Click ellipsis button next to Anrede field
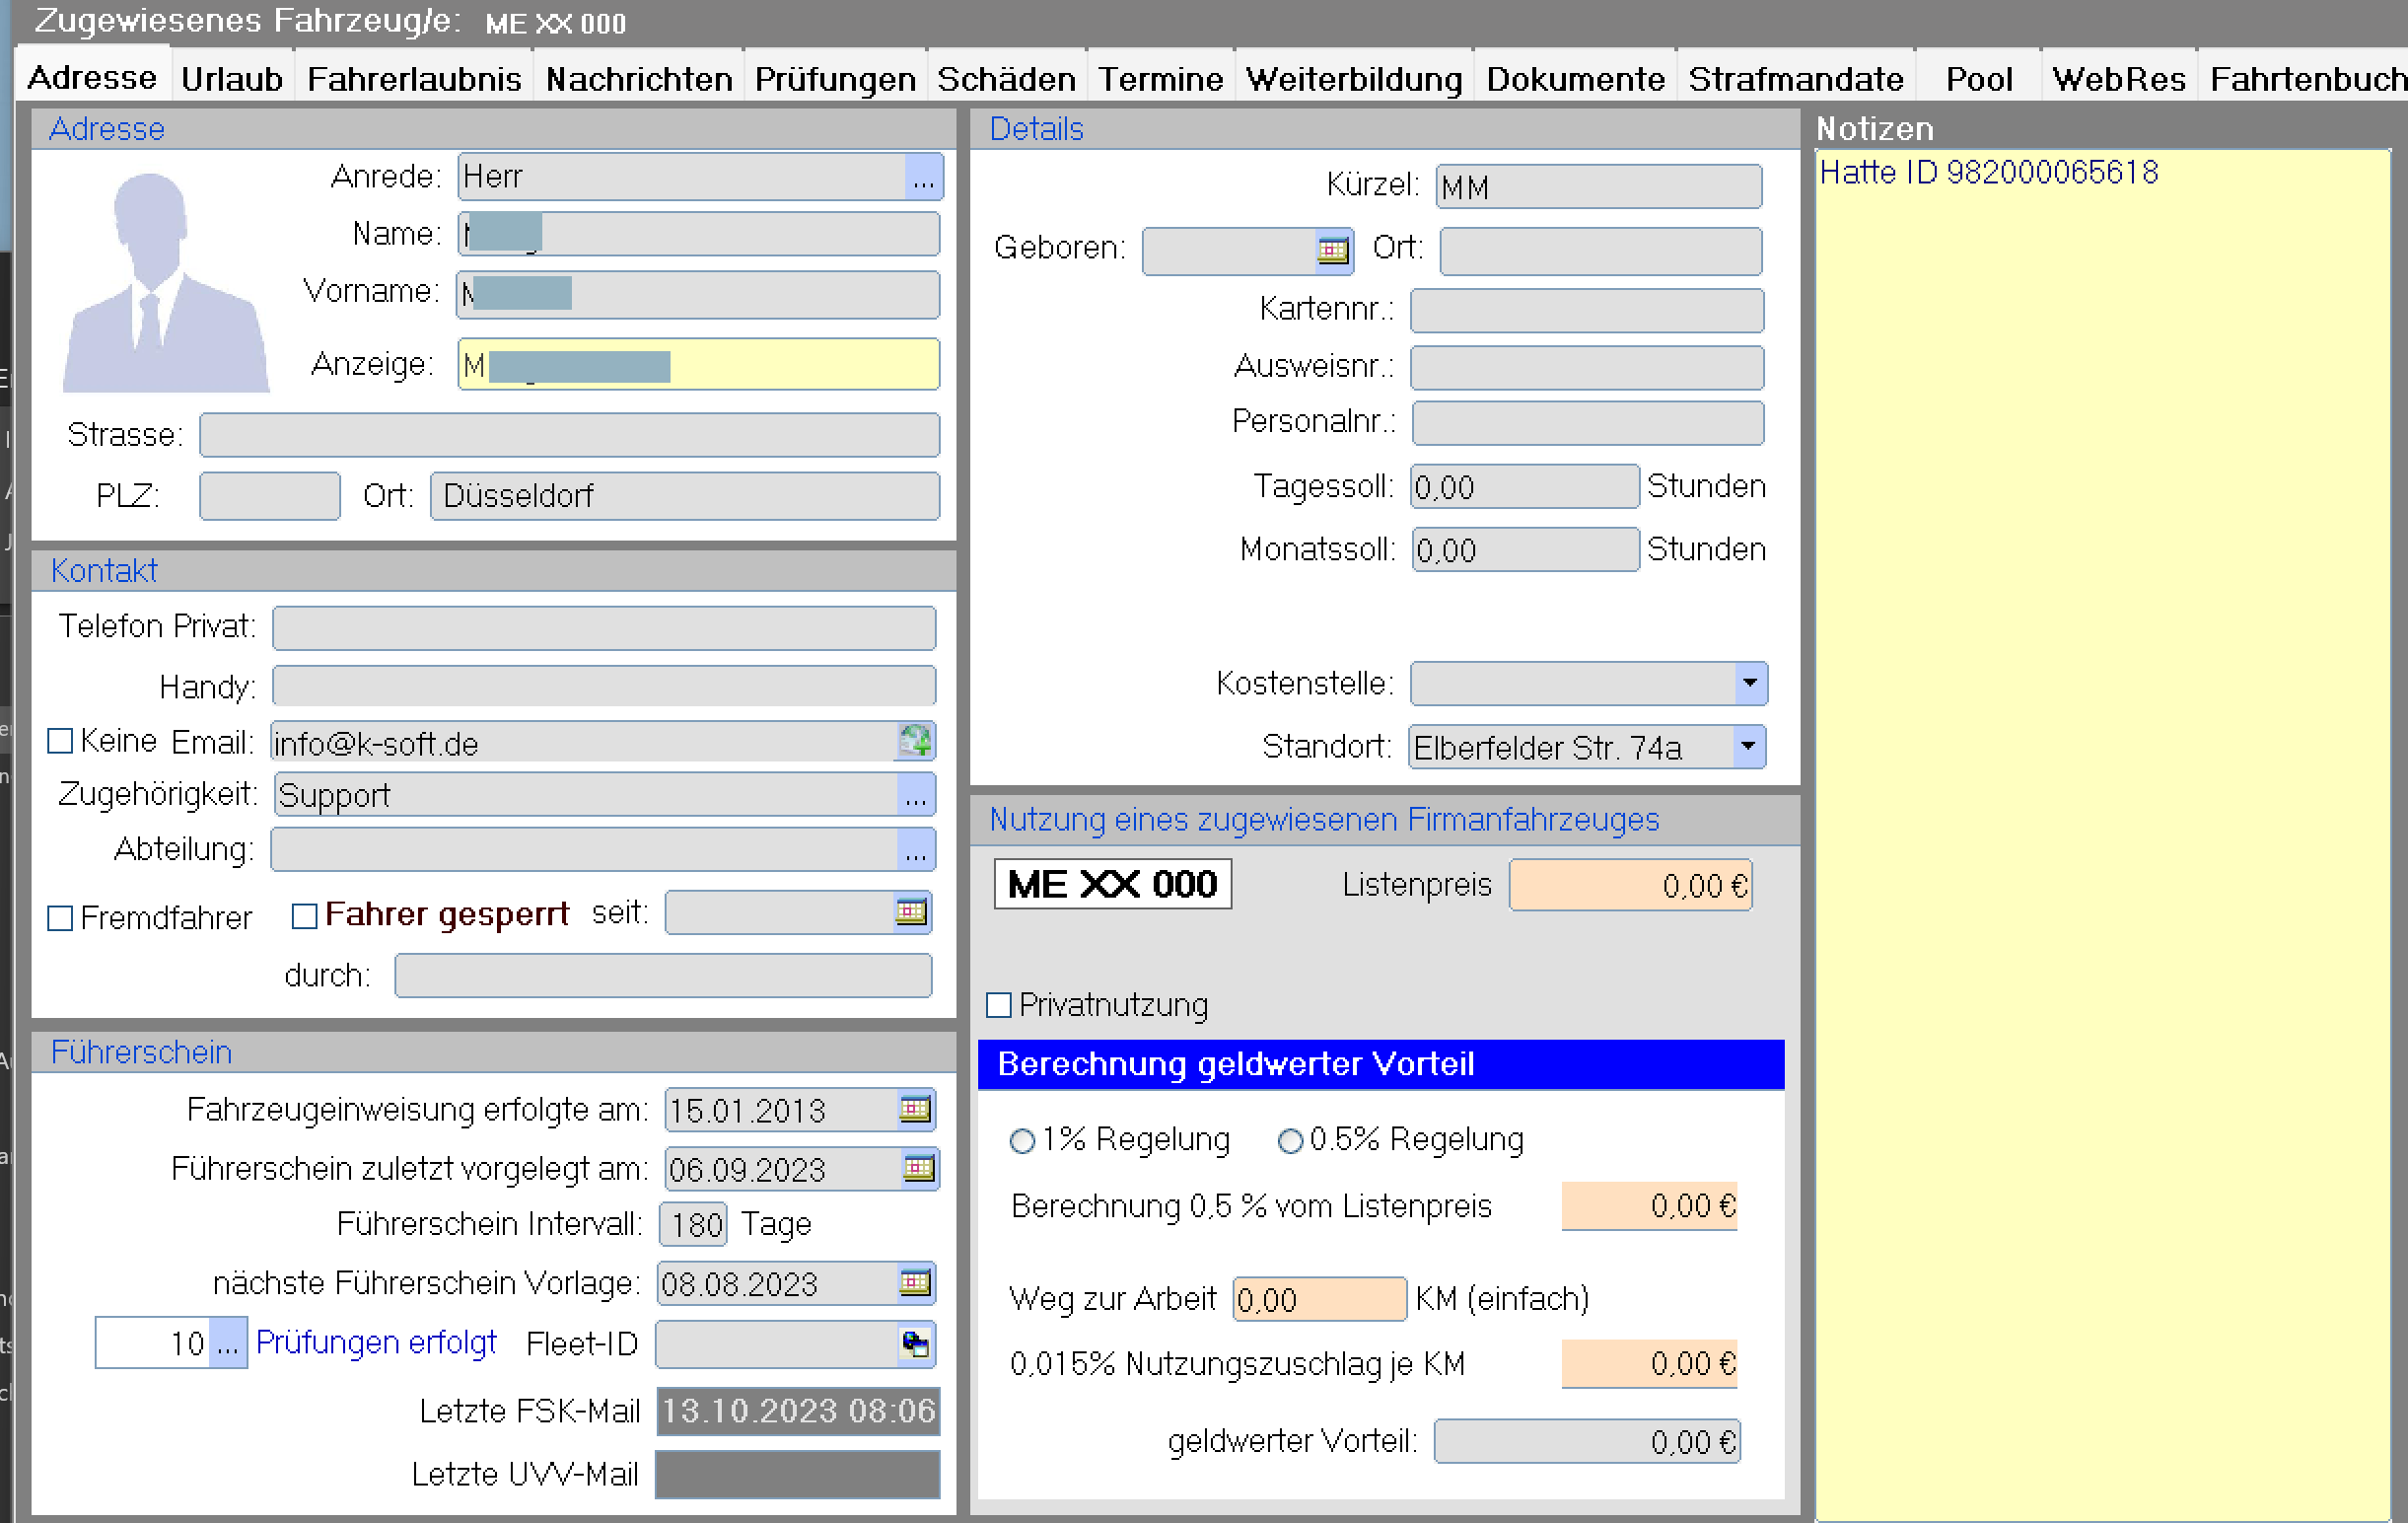2408x1523 pixels. [923, 178]
